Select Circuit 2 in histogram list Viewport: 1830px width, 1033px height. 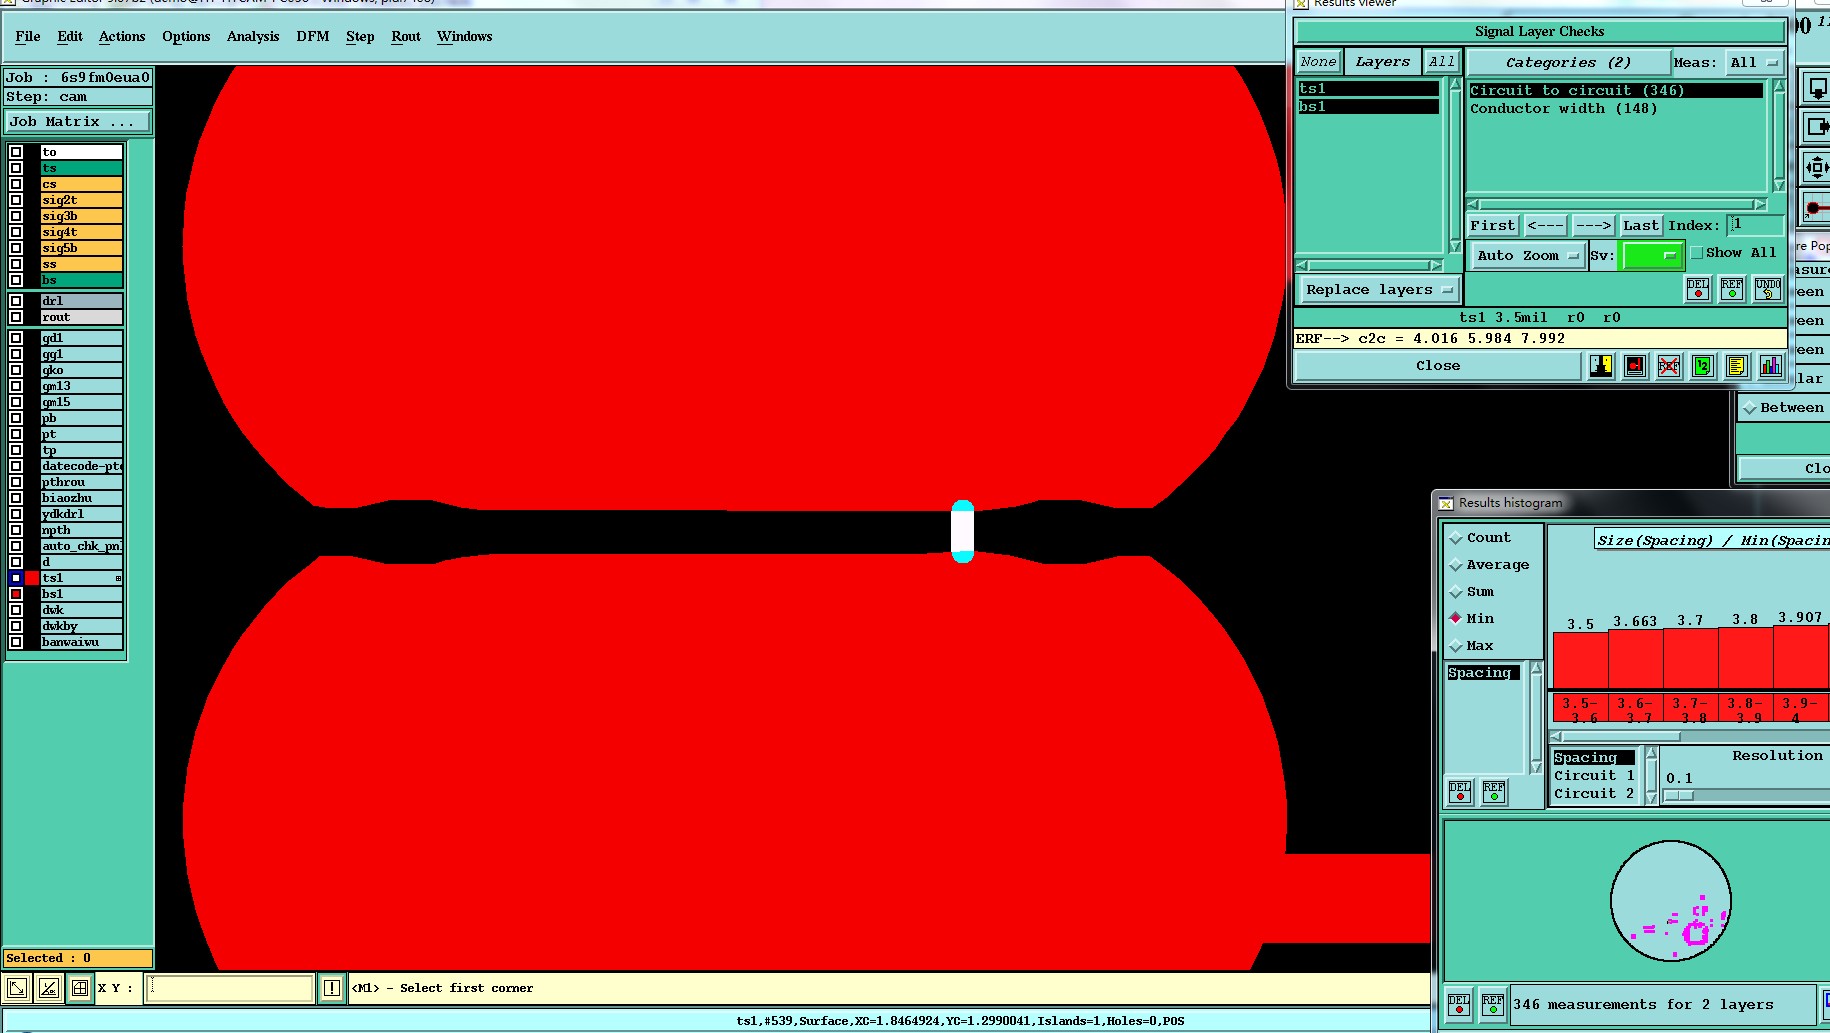(x=1594, y=793)
